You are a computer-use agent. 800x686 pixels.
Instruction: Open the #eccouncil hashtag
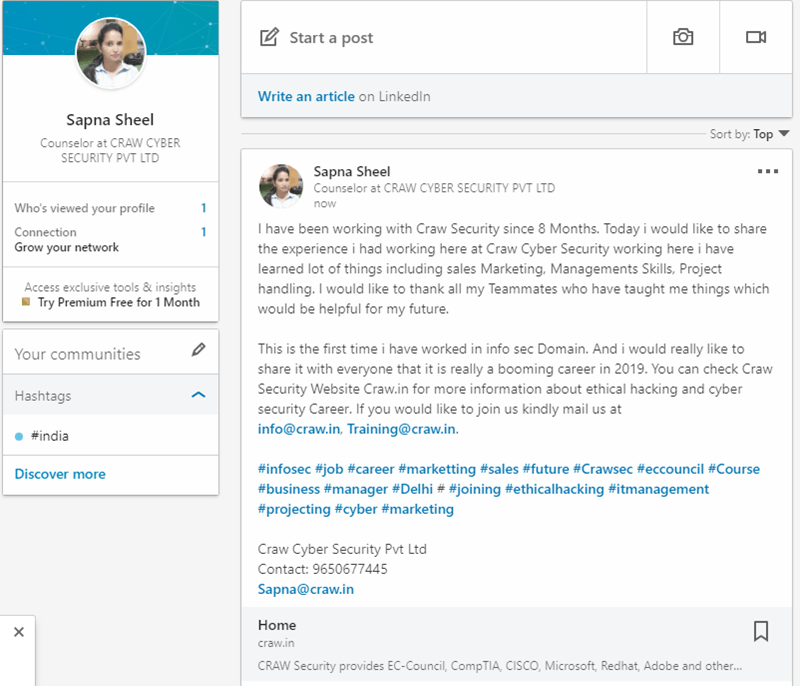click(x=670, y=469)
